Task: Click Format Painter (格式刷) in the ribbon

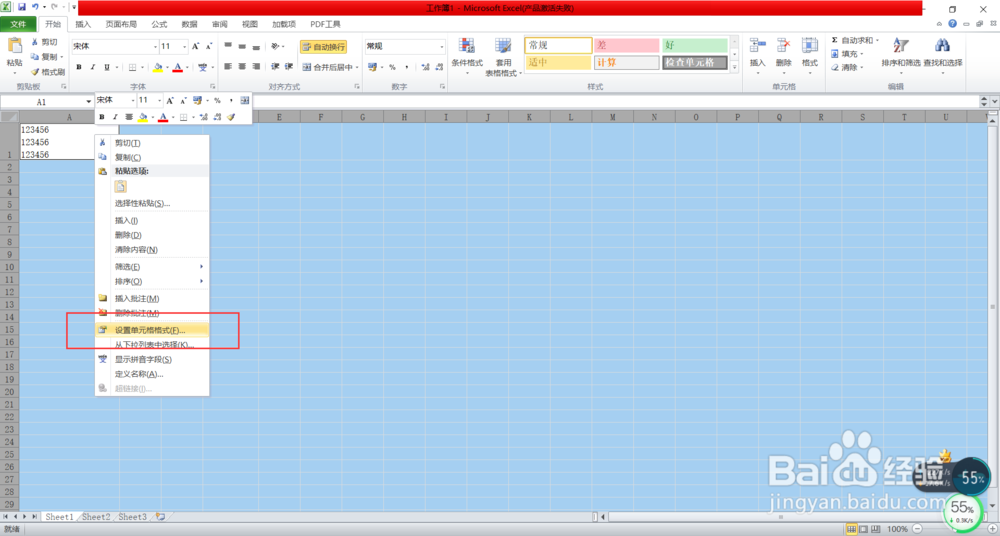Action: (47, 72)
